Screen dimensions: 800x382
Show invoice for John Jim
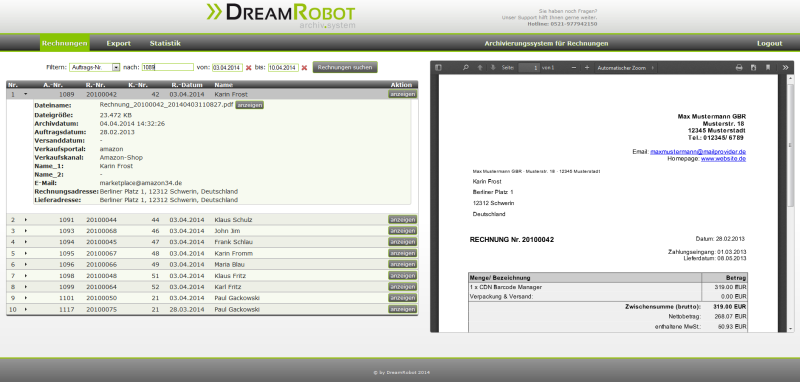pyautogui.click(x=403, y=231)
